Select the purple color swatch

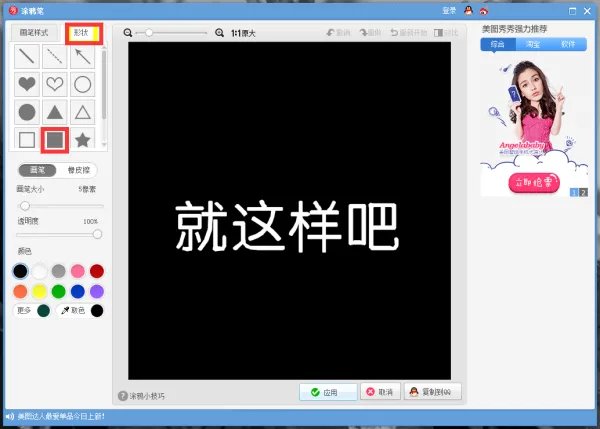tap(97, 291)
